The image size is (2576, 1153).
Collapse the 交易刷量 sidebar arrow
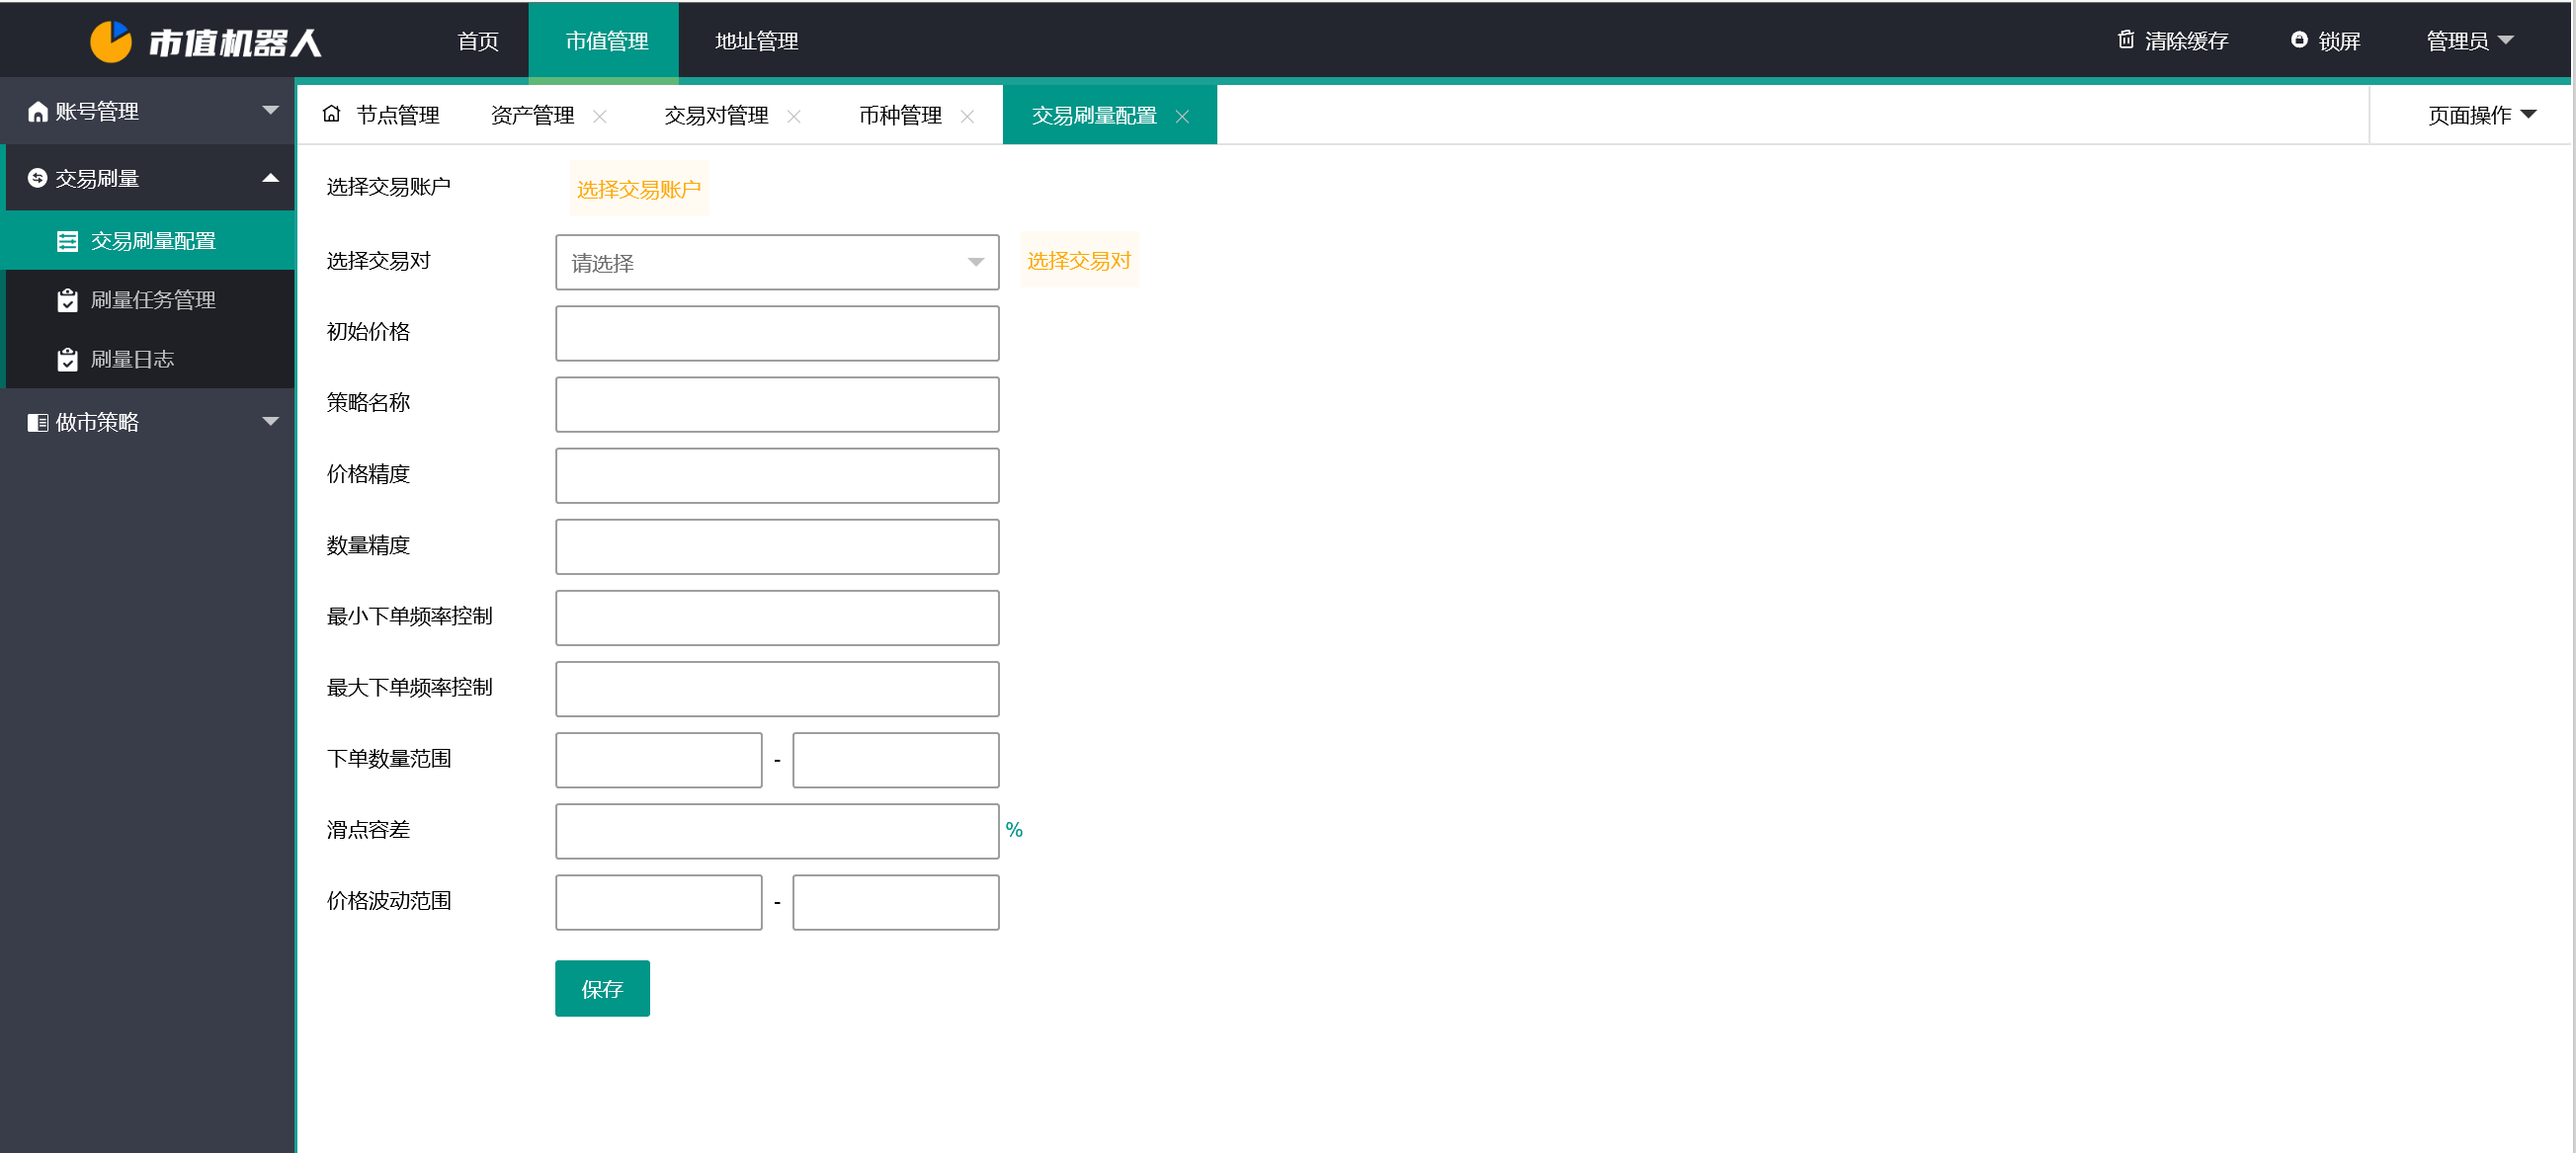[270, 177]
